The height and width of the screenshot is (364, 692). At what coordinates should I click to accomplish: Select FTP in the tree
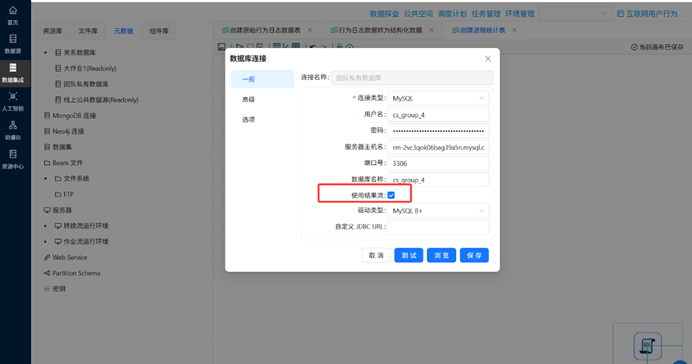pos(68,194)
